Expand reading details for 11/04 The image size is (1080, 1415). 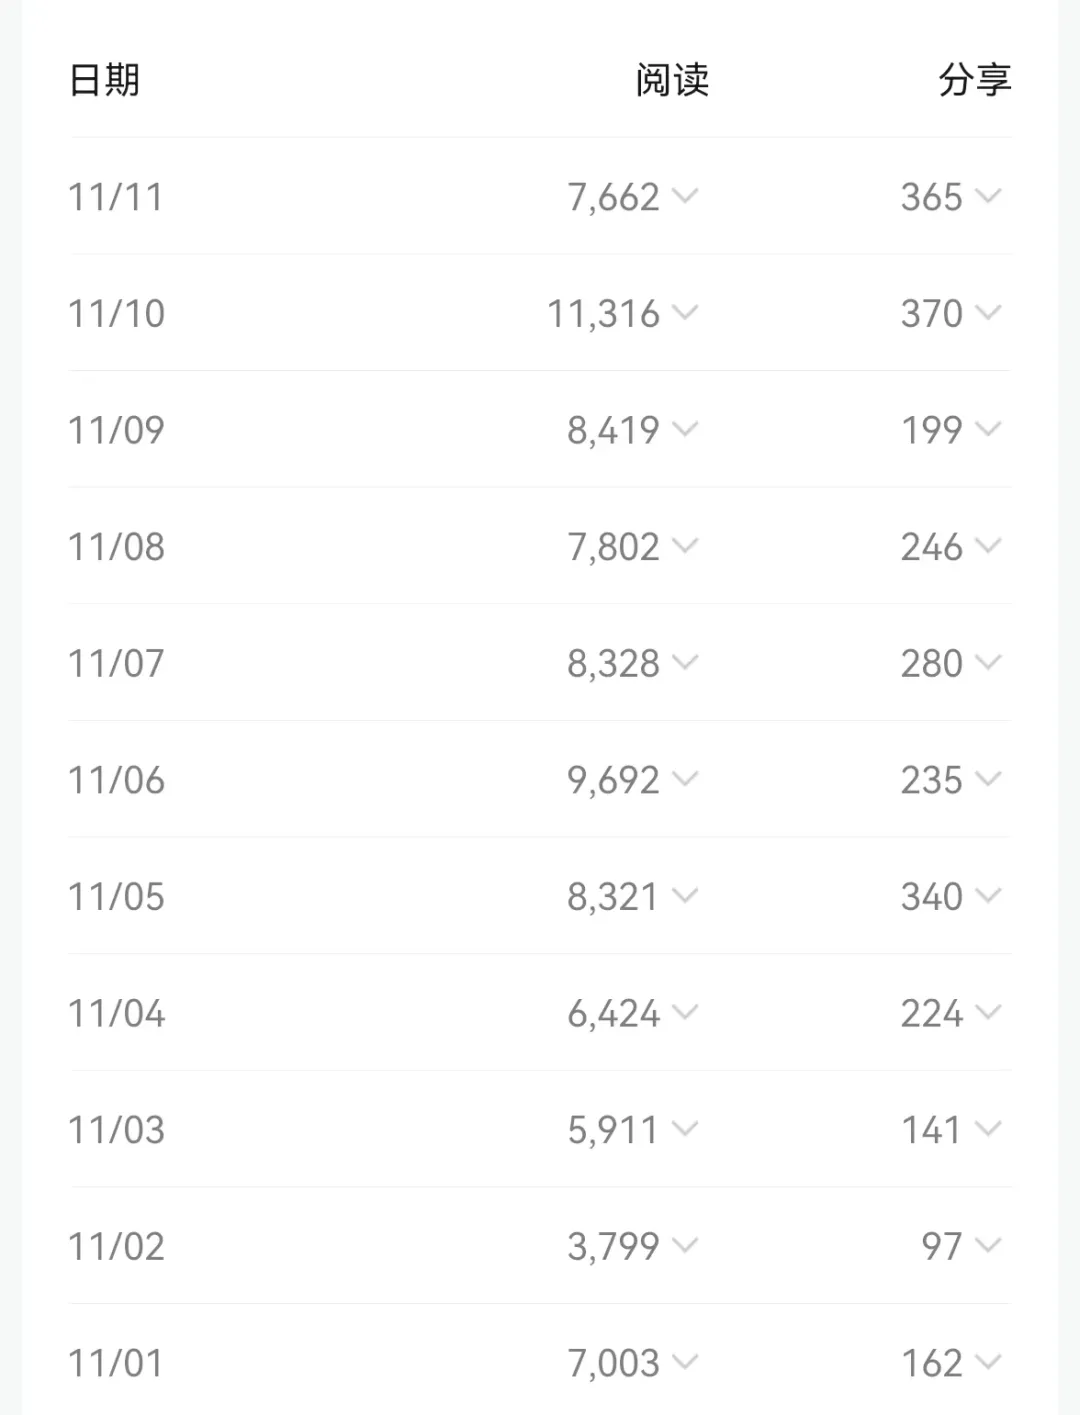[x=685, y=1012]
